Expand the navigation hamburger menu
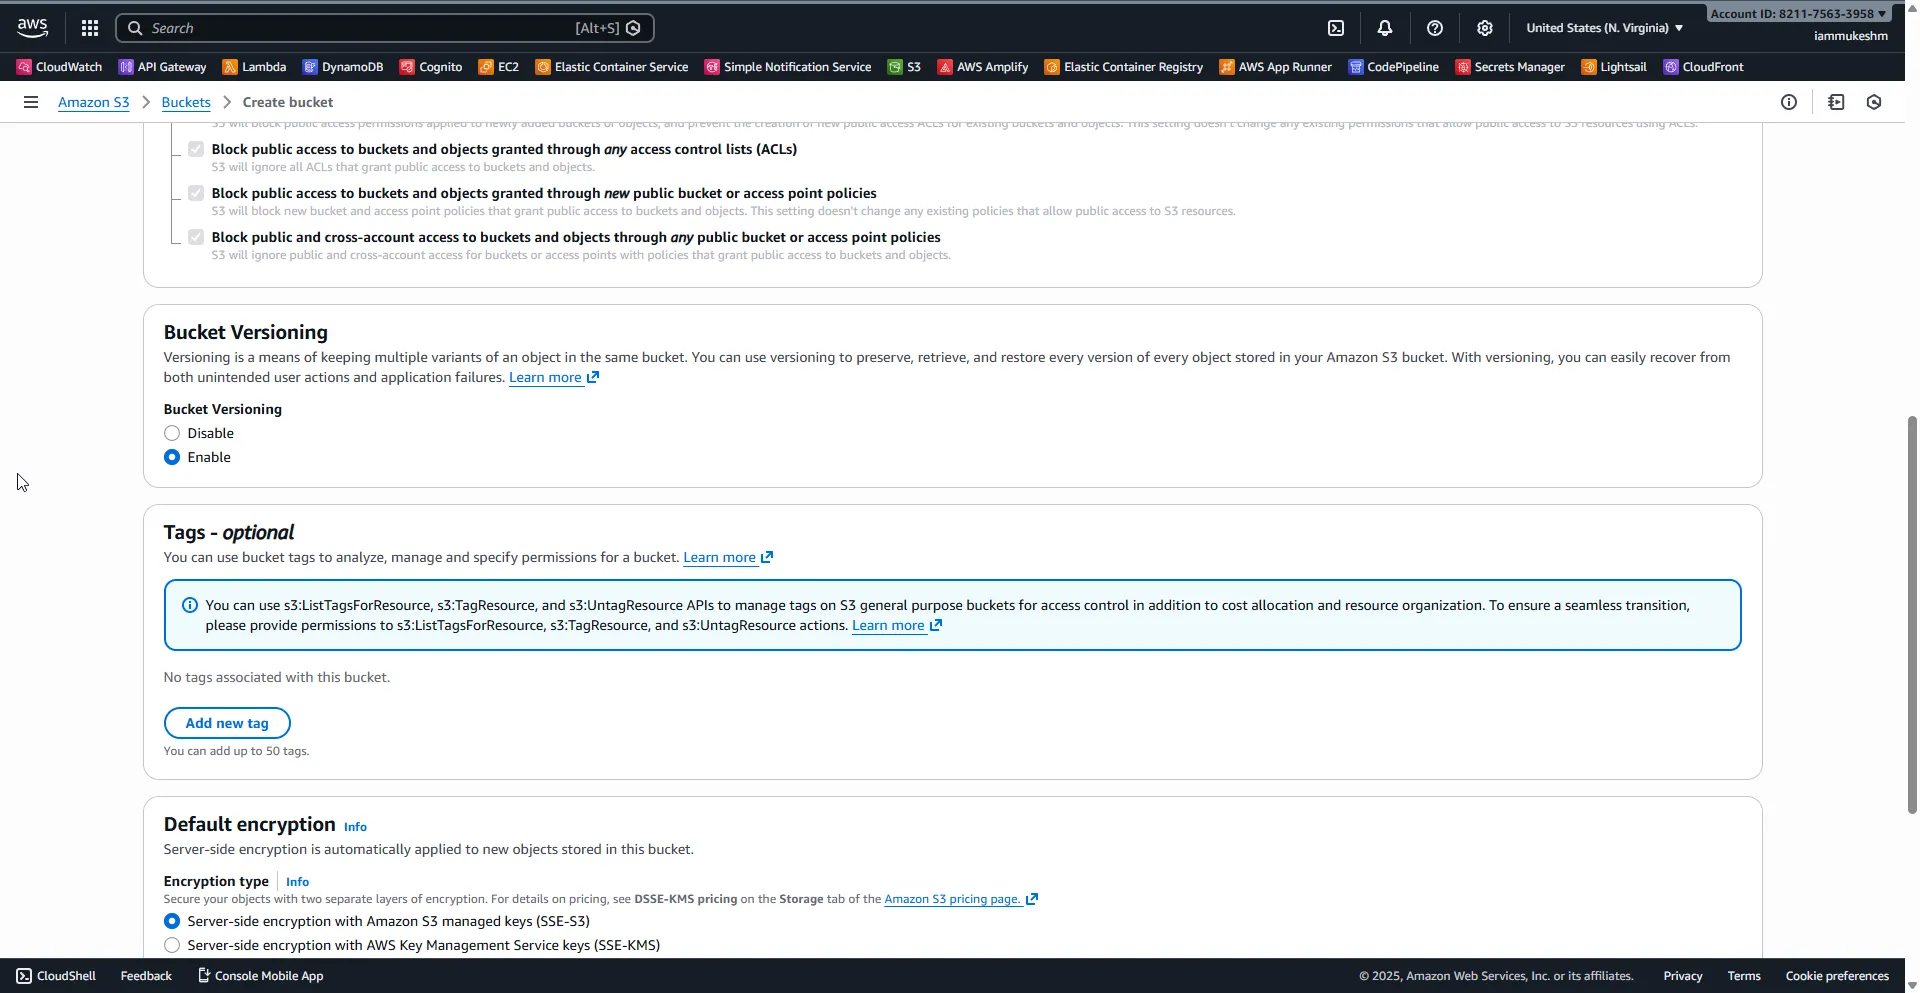 [31, 102]
